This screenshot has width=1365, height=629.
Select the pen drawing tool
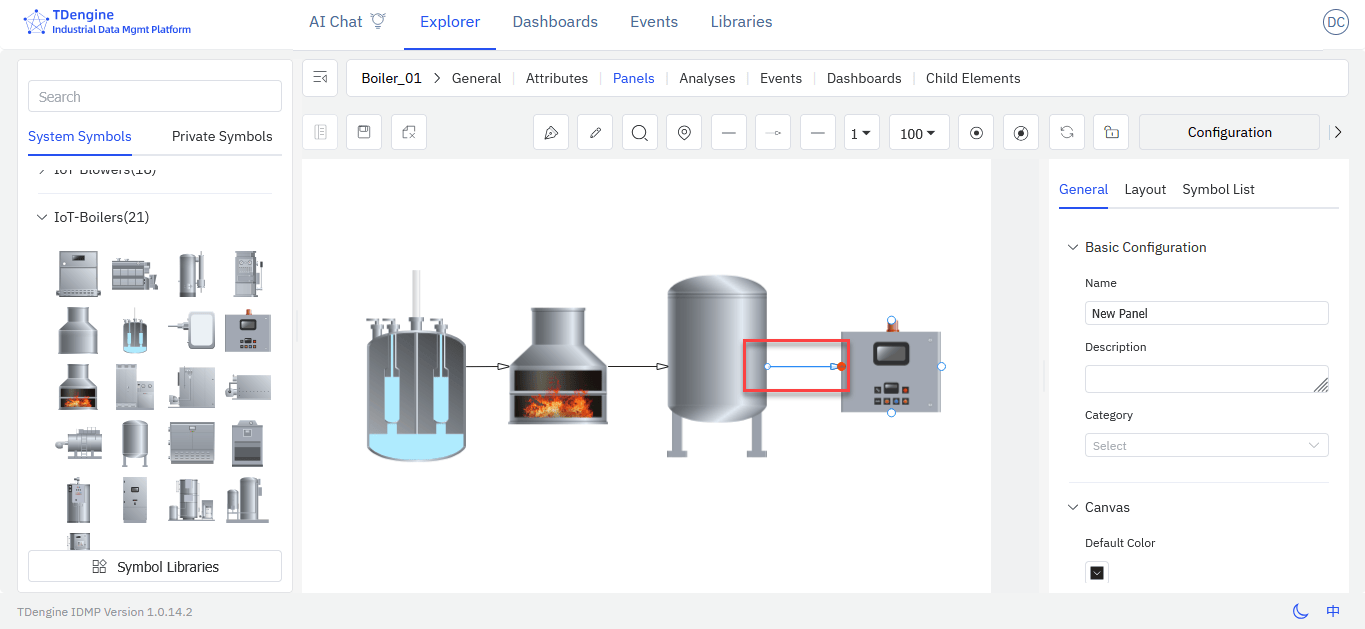(x=551, y=133)
